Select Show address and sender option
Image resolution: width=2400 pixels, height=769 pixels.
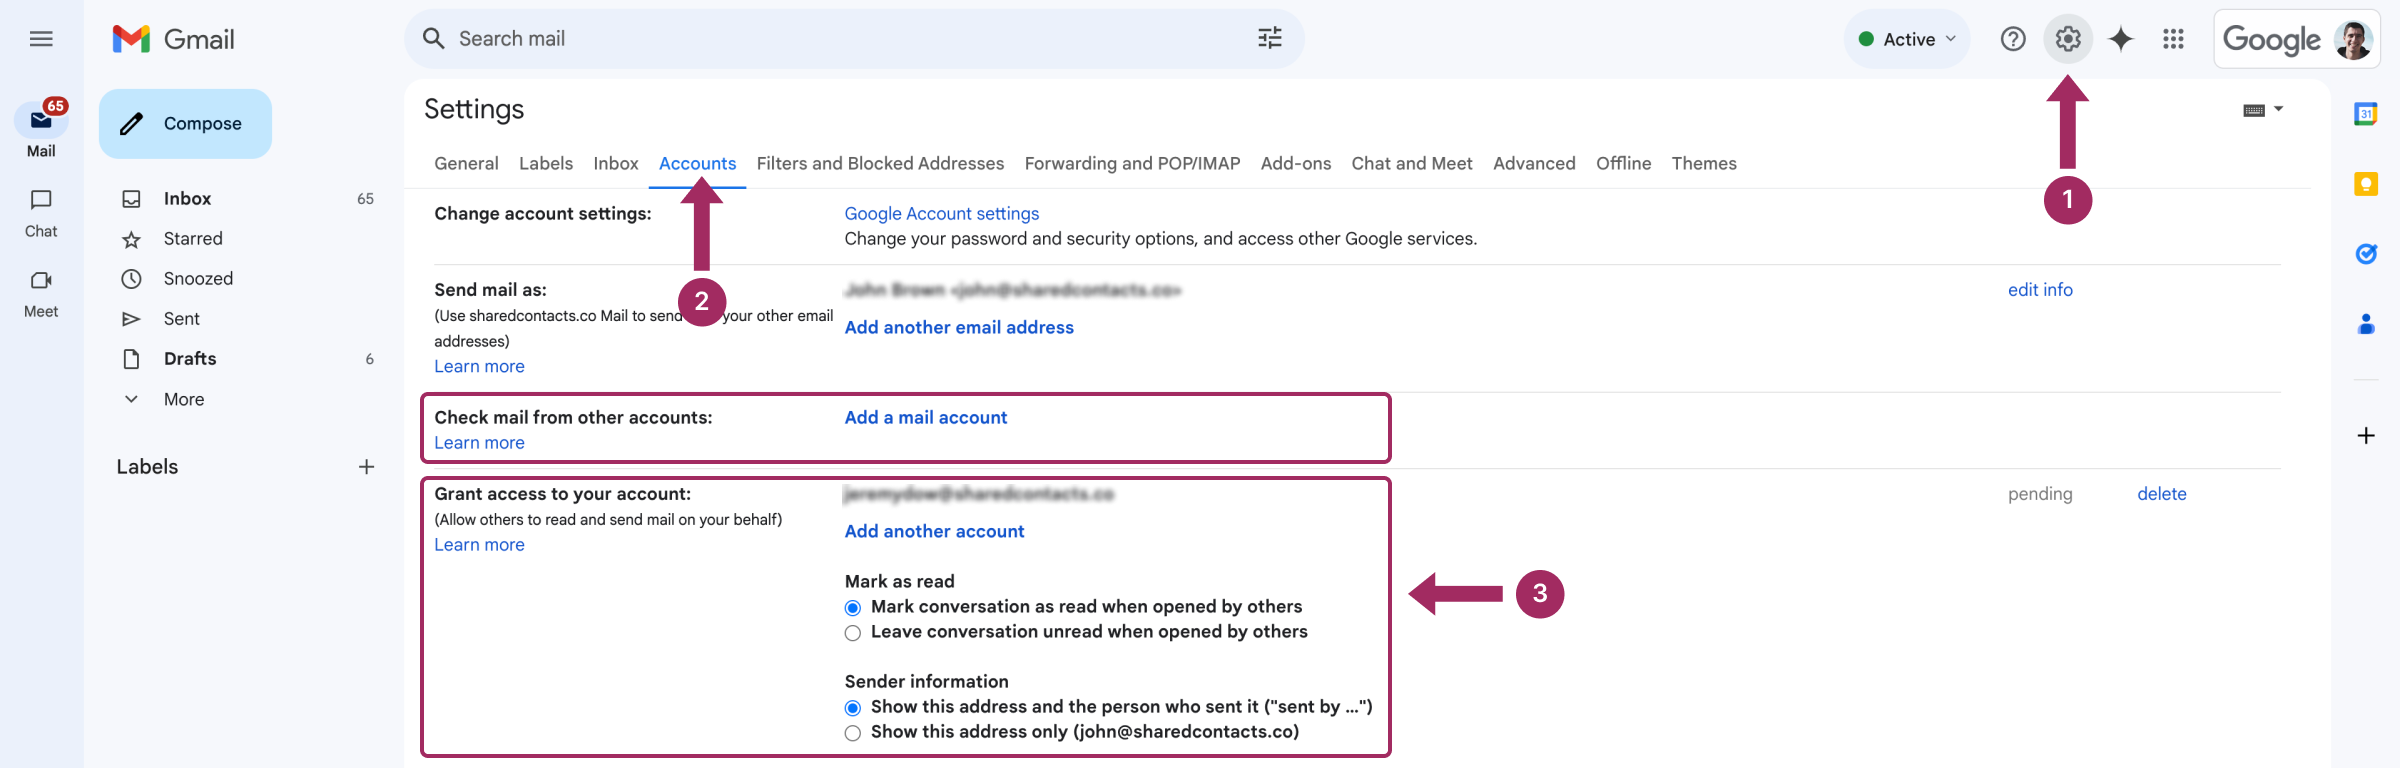853,708
